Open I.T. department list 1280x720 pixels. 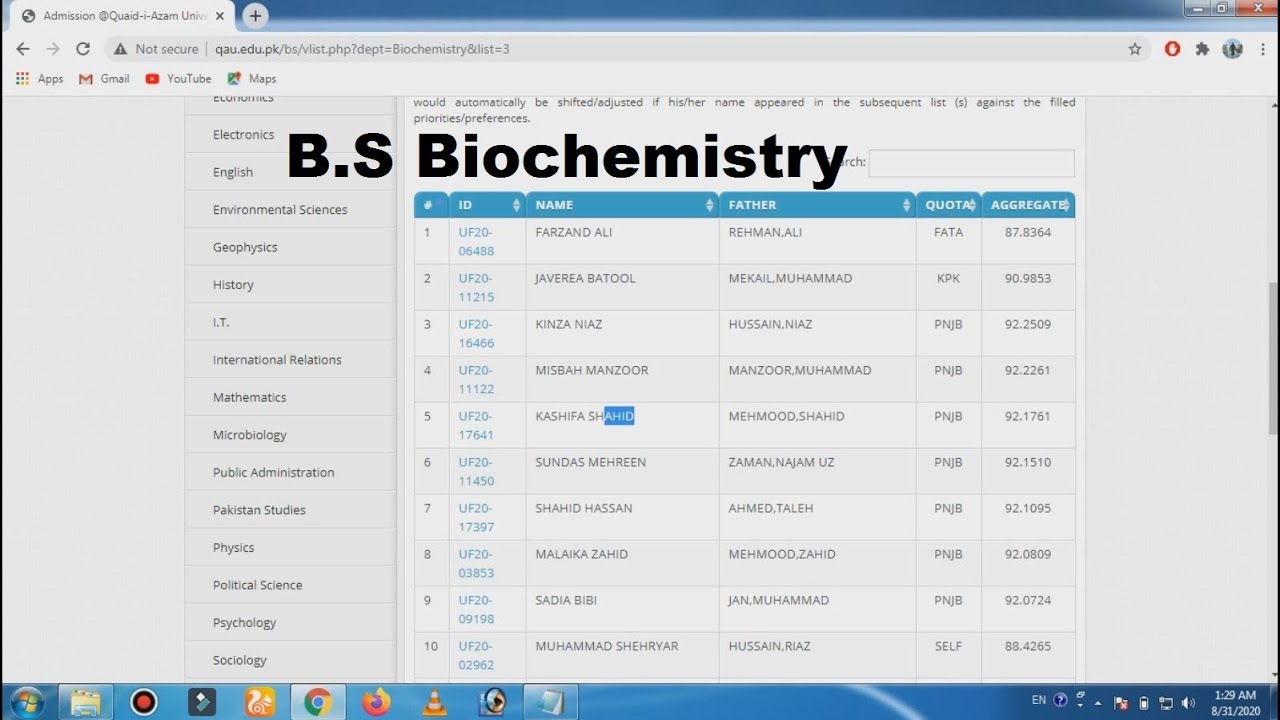pyautogui.click(x=221, y=322)
